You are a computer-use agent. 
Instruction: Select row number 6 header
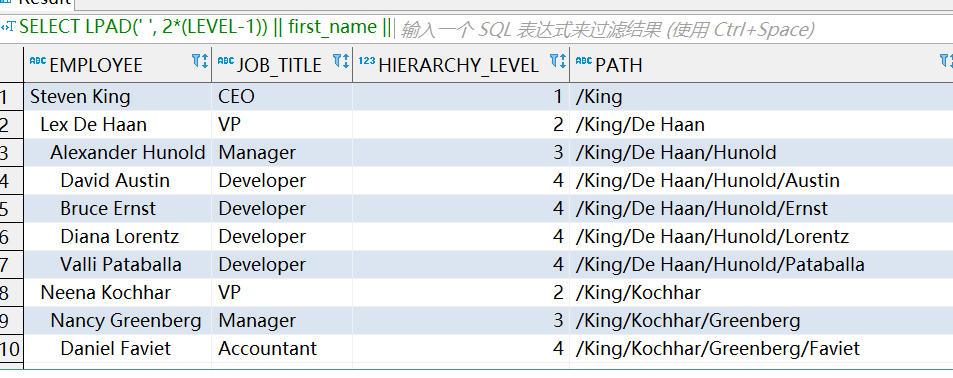point(12,236)
